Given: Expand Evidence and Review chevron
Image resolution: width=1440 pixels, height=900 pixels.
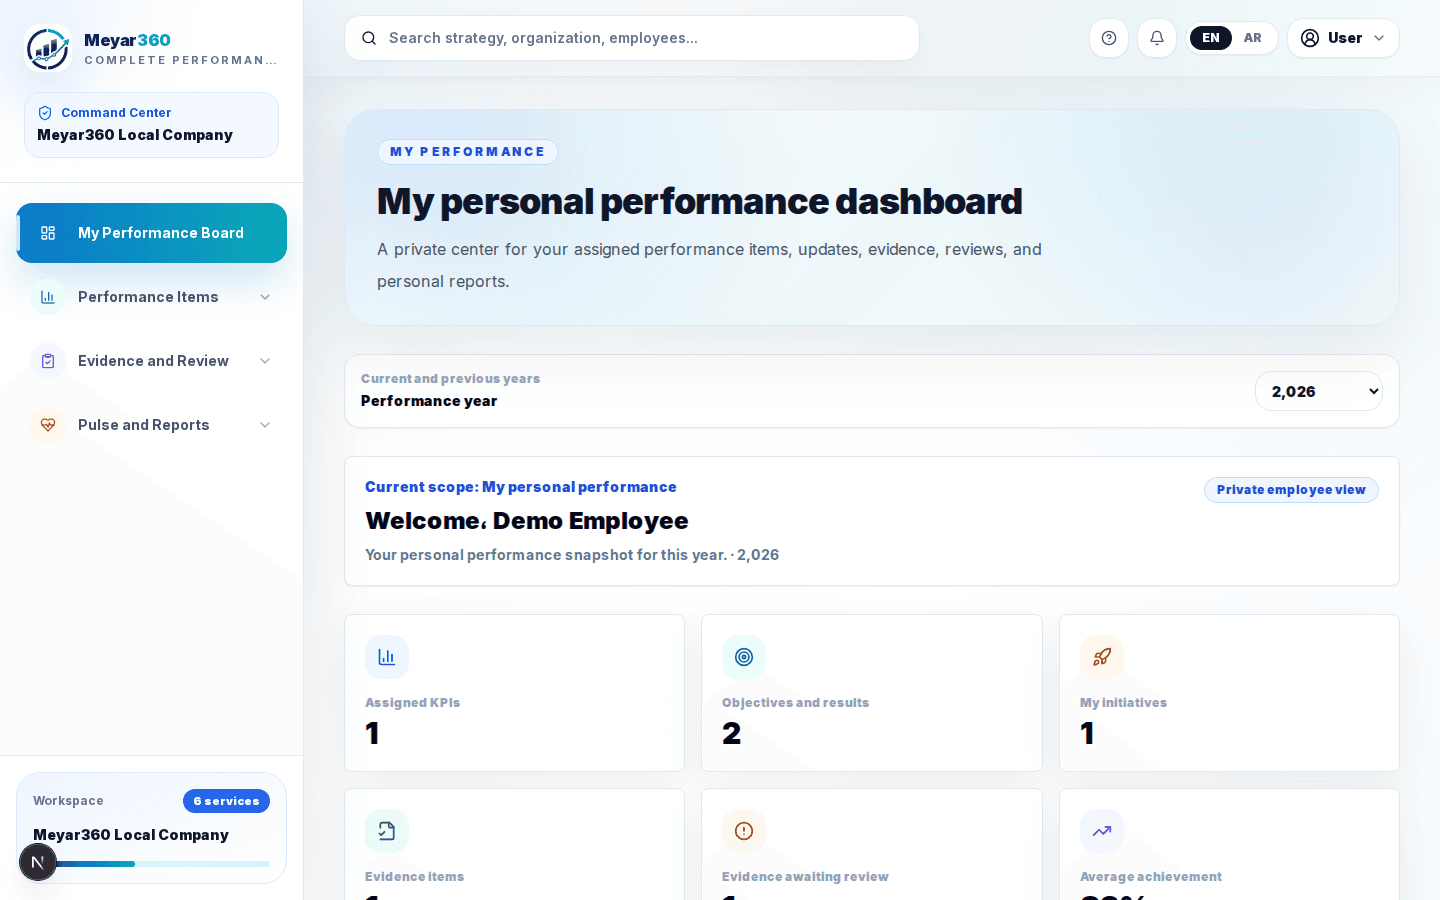Looking at the screenshot, I should [265, 361].
